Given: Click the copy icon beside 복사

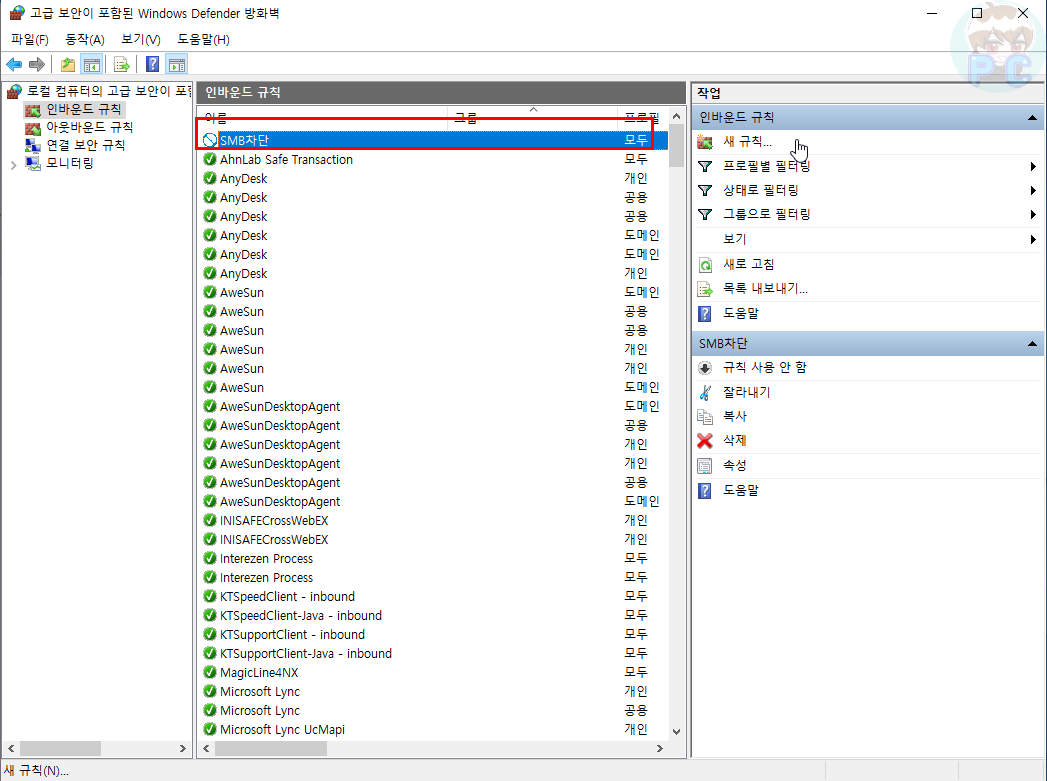Looking at the screenshot, I should (704, 417).
